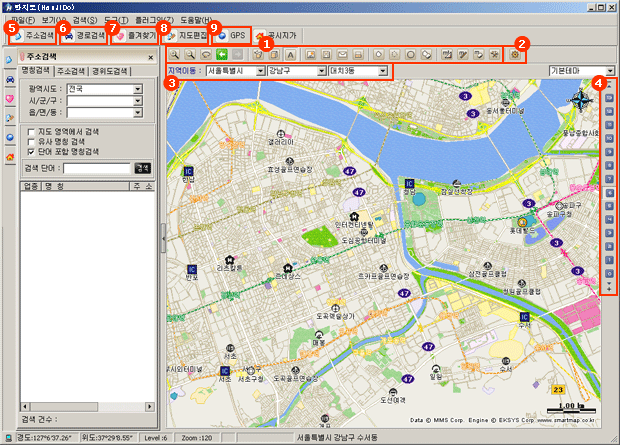Viewport: 620px width, 445px height.
Task: Open the gear settings icon in toolbar
Action: coord(514,54)
